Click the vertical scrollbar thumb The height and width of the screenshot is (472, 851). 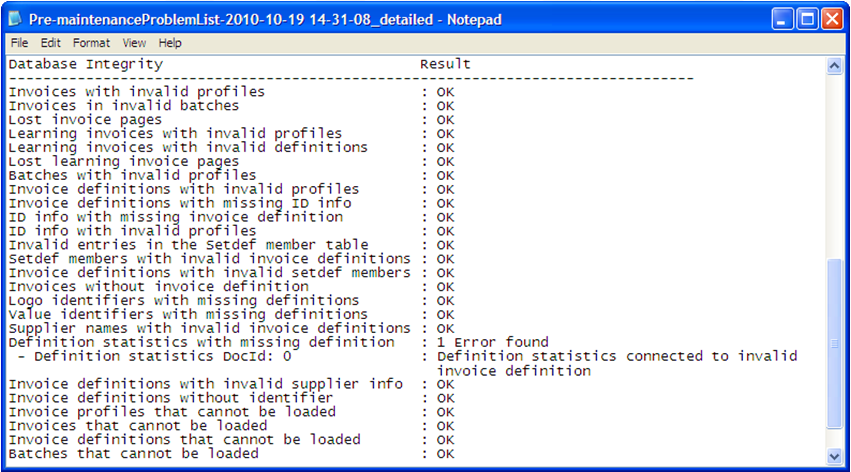click(834, 342)
